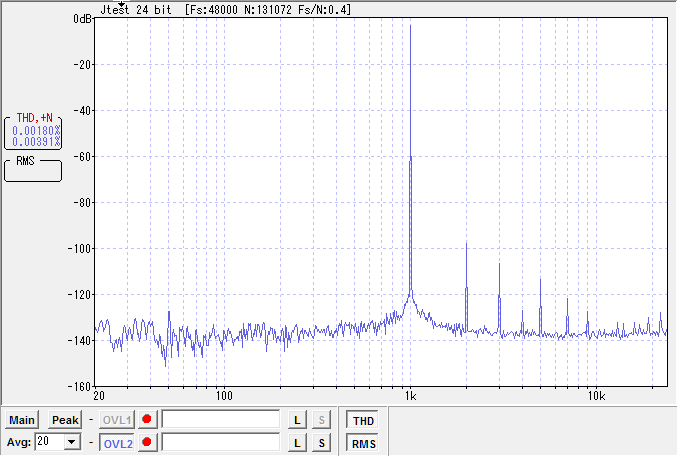Screen dimensions: 678x456
Task: Click the 1k frequency axis label
Action: click(410, 396)
